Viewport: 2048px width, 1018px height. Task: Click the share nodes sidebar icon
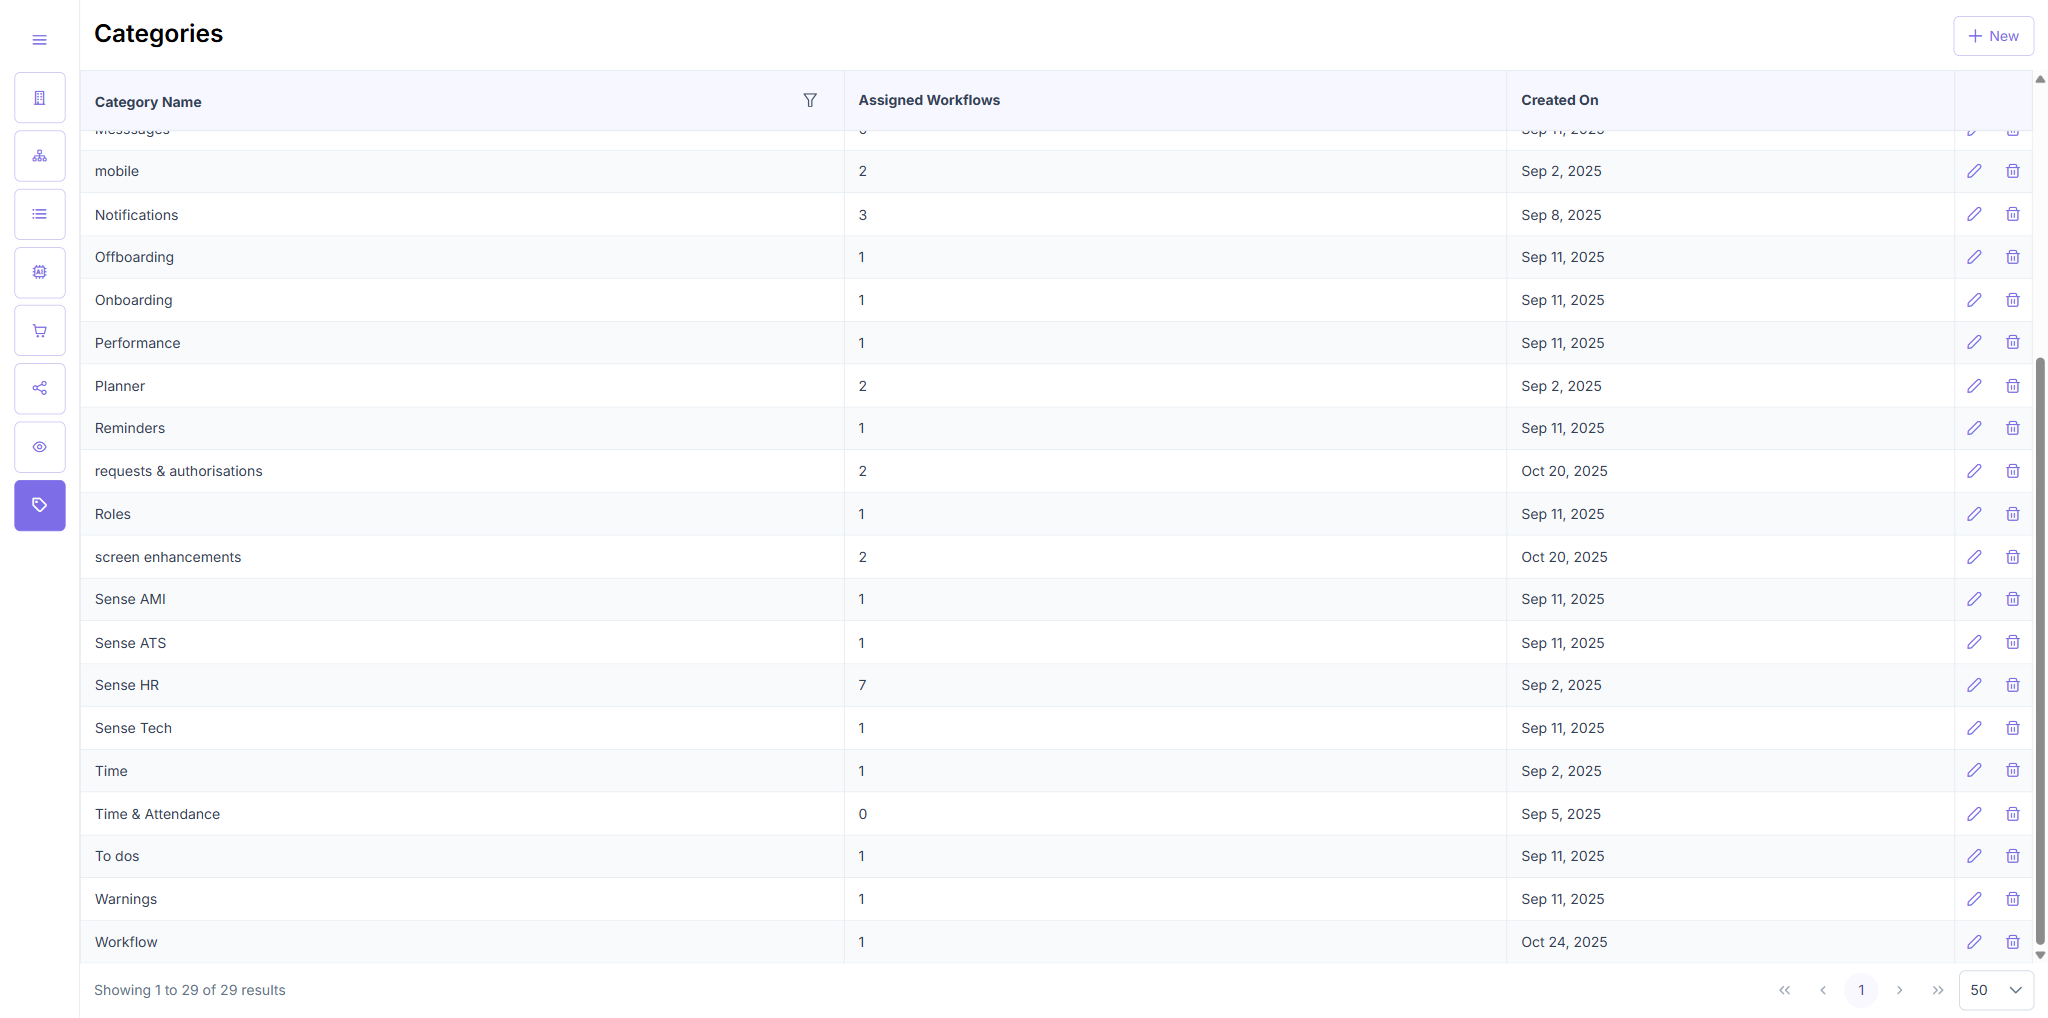click(x=40, y=388)
